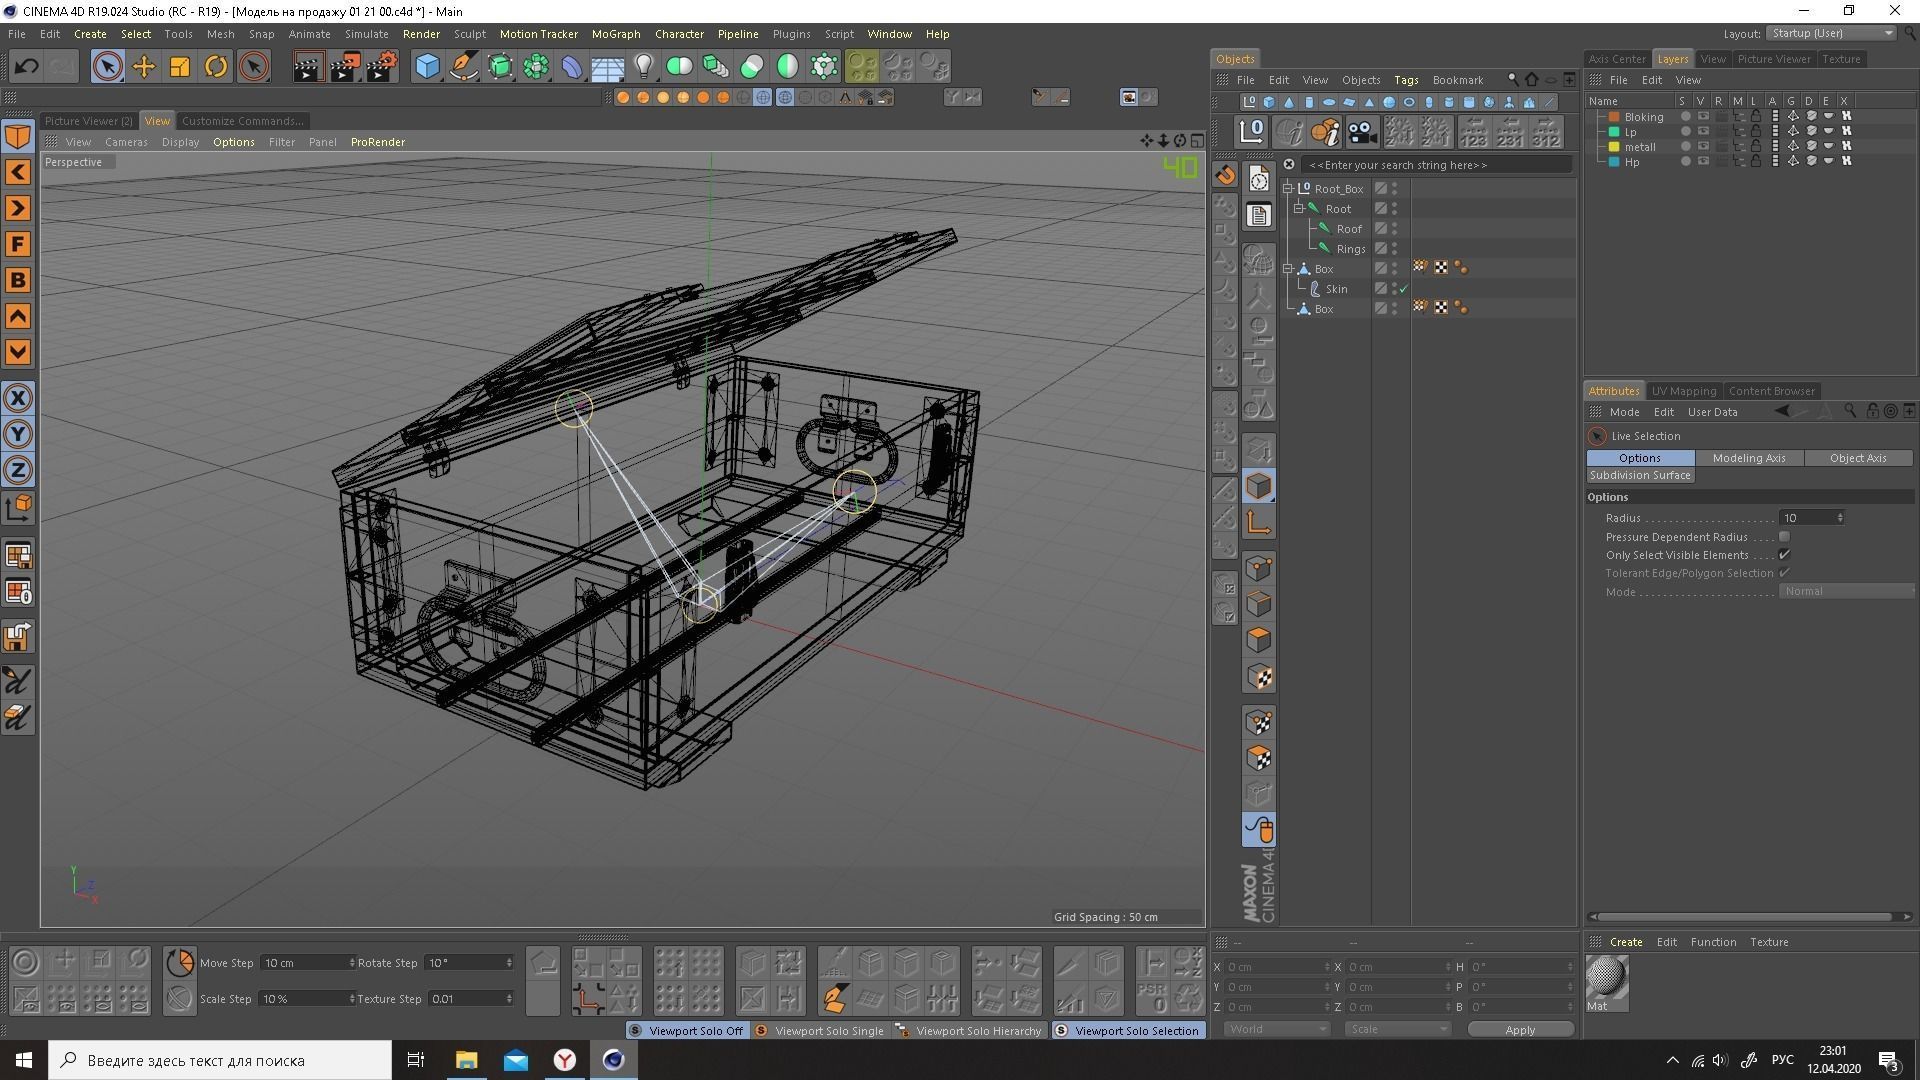Screen dimensions: 1920x1080
Task: Open the Layout Startup dropdown
Action: coord(1831,33)
